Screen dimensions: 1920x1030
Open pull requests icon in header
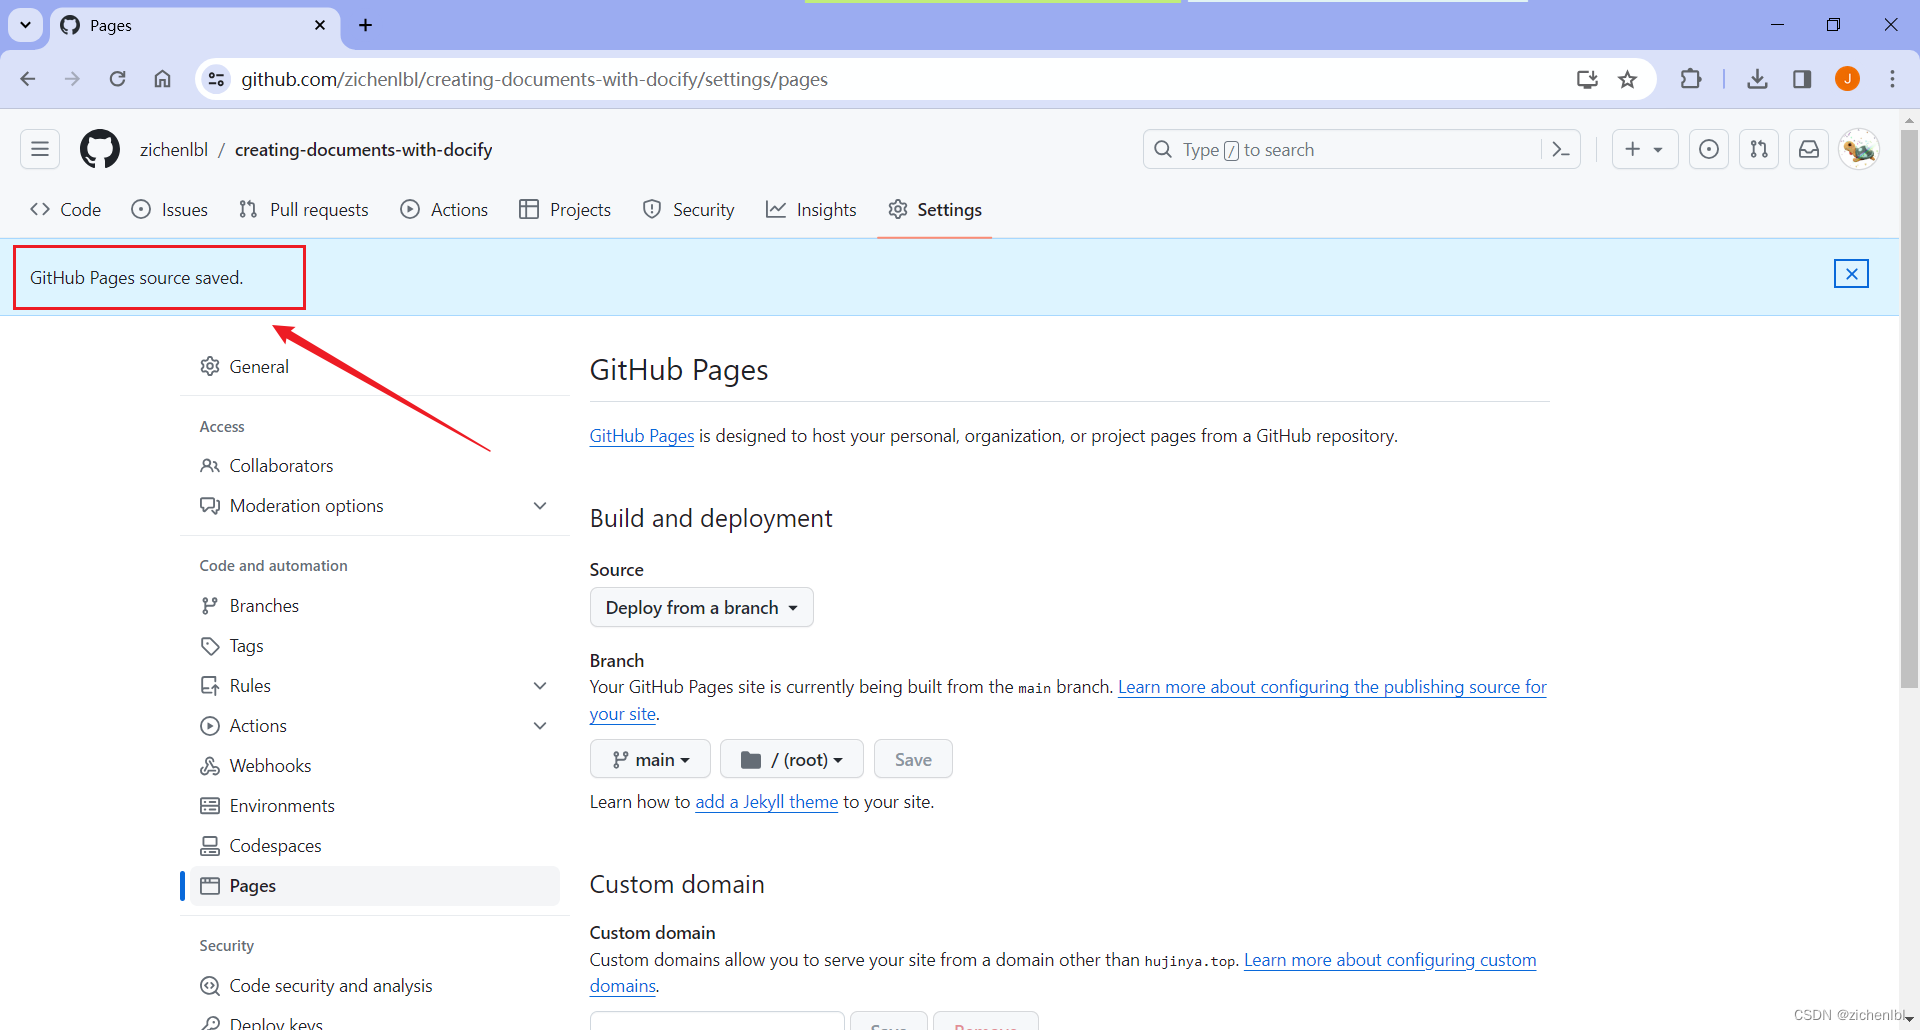point(1759,149)
